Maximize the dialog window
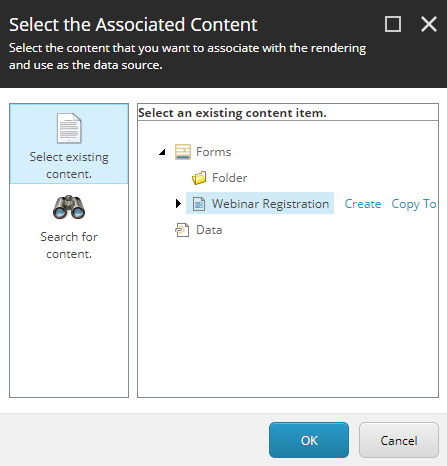The height and width of the screenshot is (466, 447). [393, 24]
